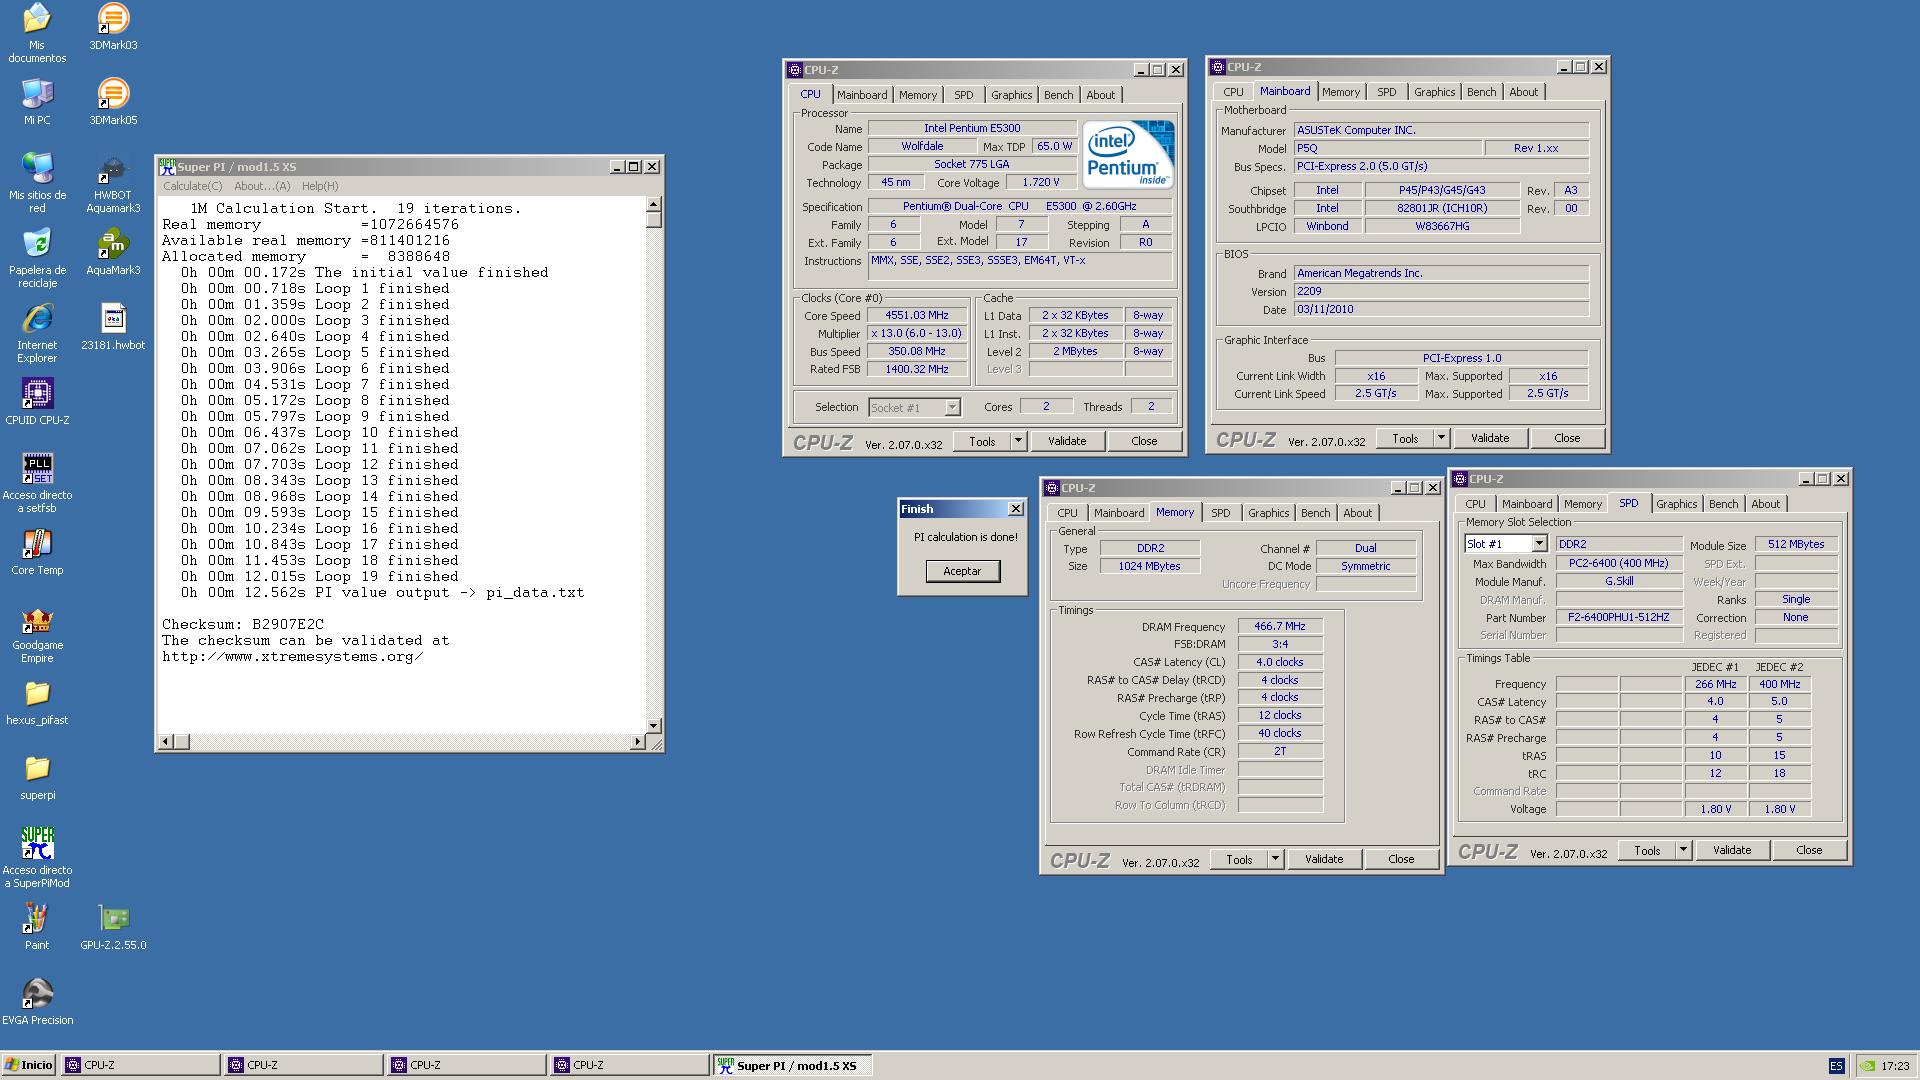Click ES language indicator in system tray
Image resolution: width=1920 pixels, height=1080 pixels.
tap(1836, 1066)
